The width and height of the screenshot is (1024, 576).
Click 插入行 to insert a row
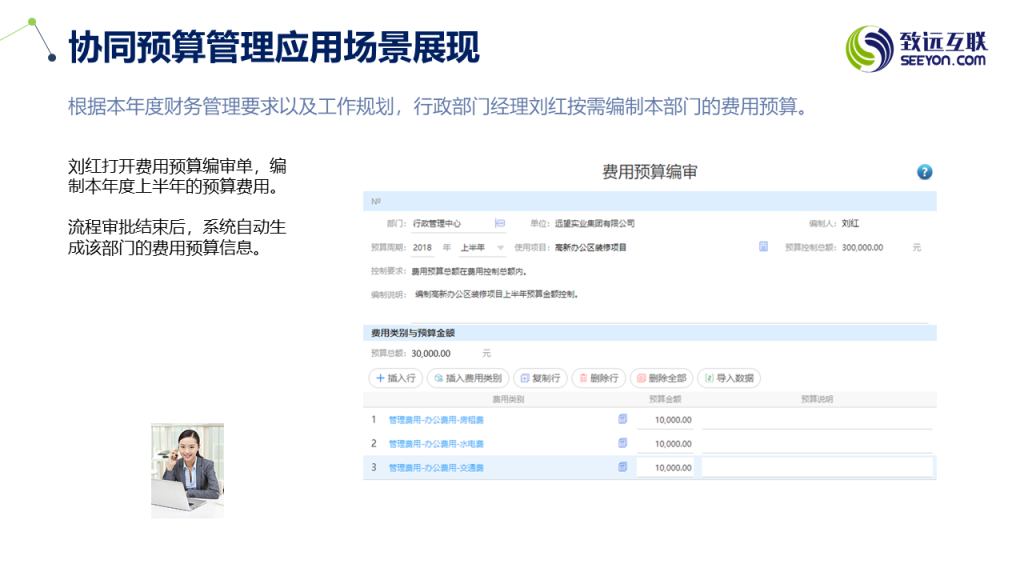[x=395, y=379]
